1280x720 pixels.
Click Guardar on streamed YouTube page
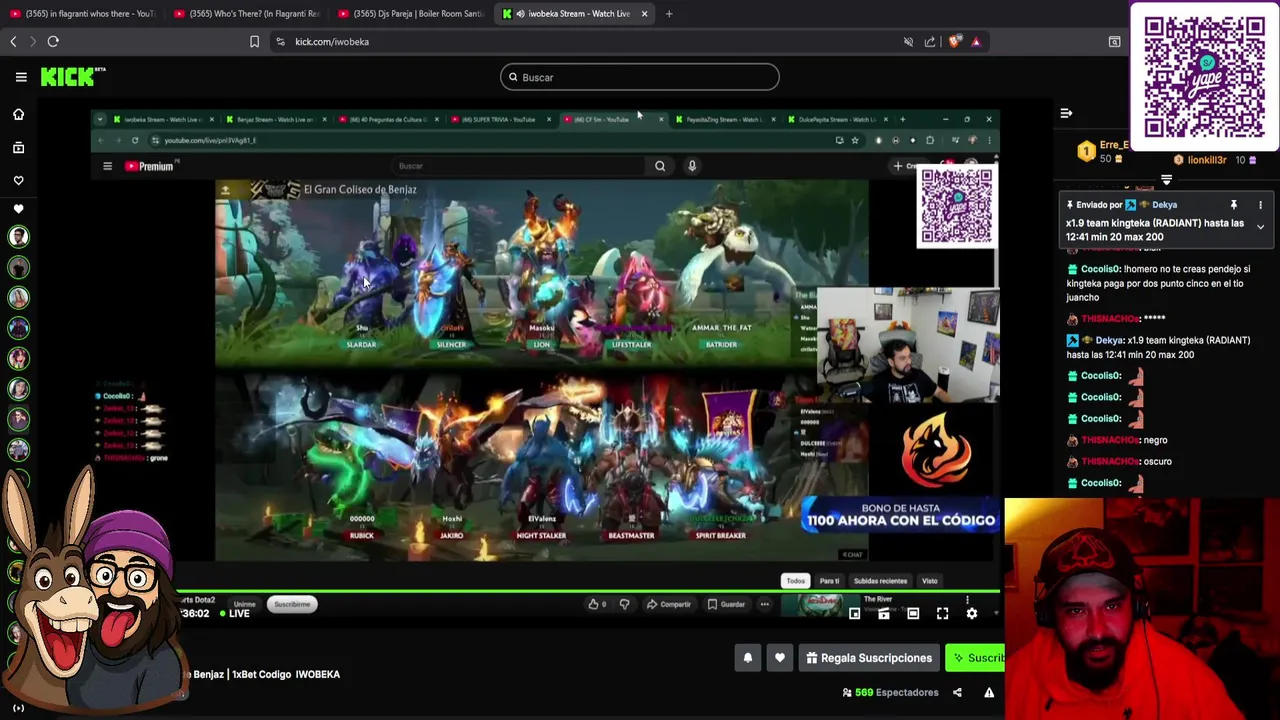[726, 604]
